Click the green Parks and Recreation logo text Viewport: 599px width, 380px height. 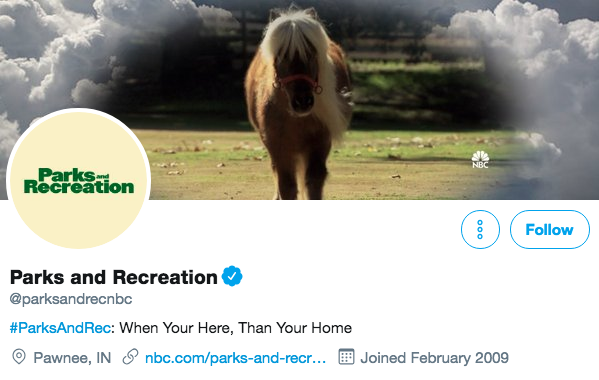pyautogui.click(x=79, y=181)
